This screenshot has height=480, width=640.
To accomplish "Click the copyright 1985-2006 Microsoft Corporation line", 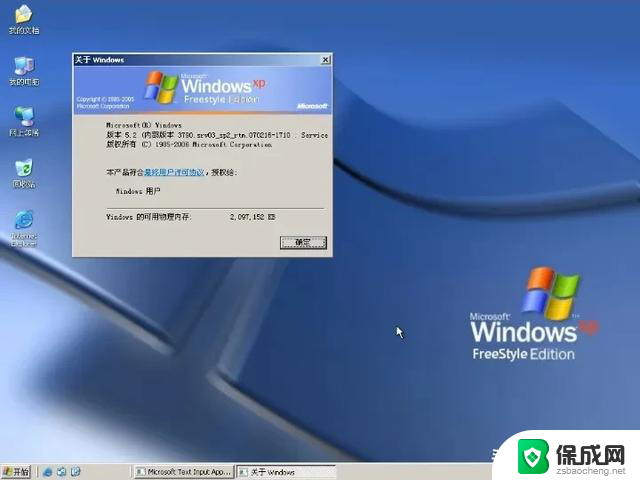I will [x=189, y=144].
